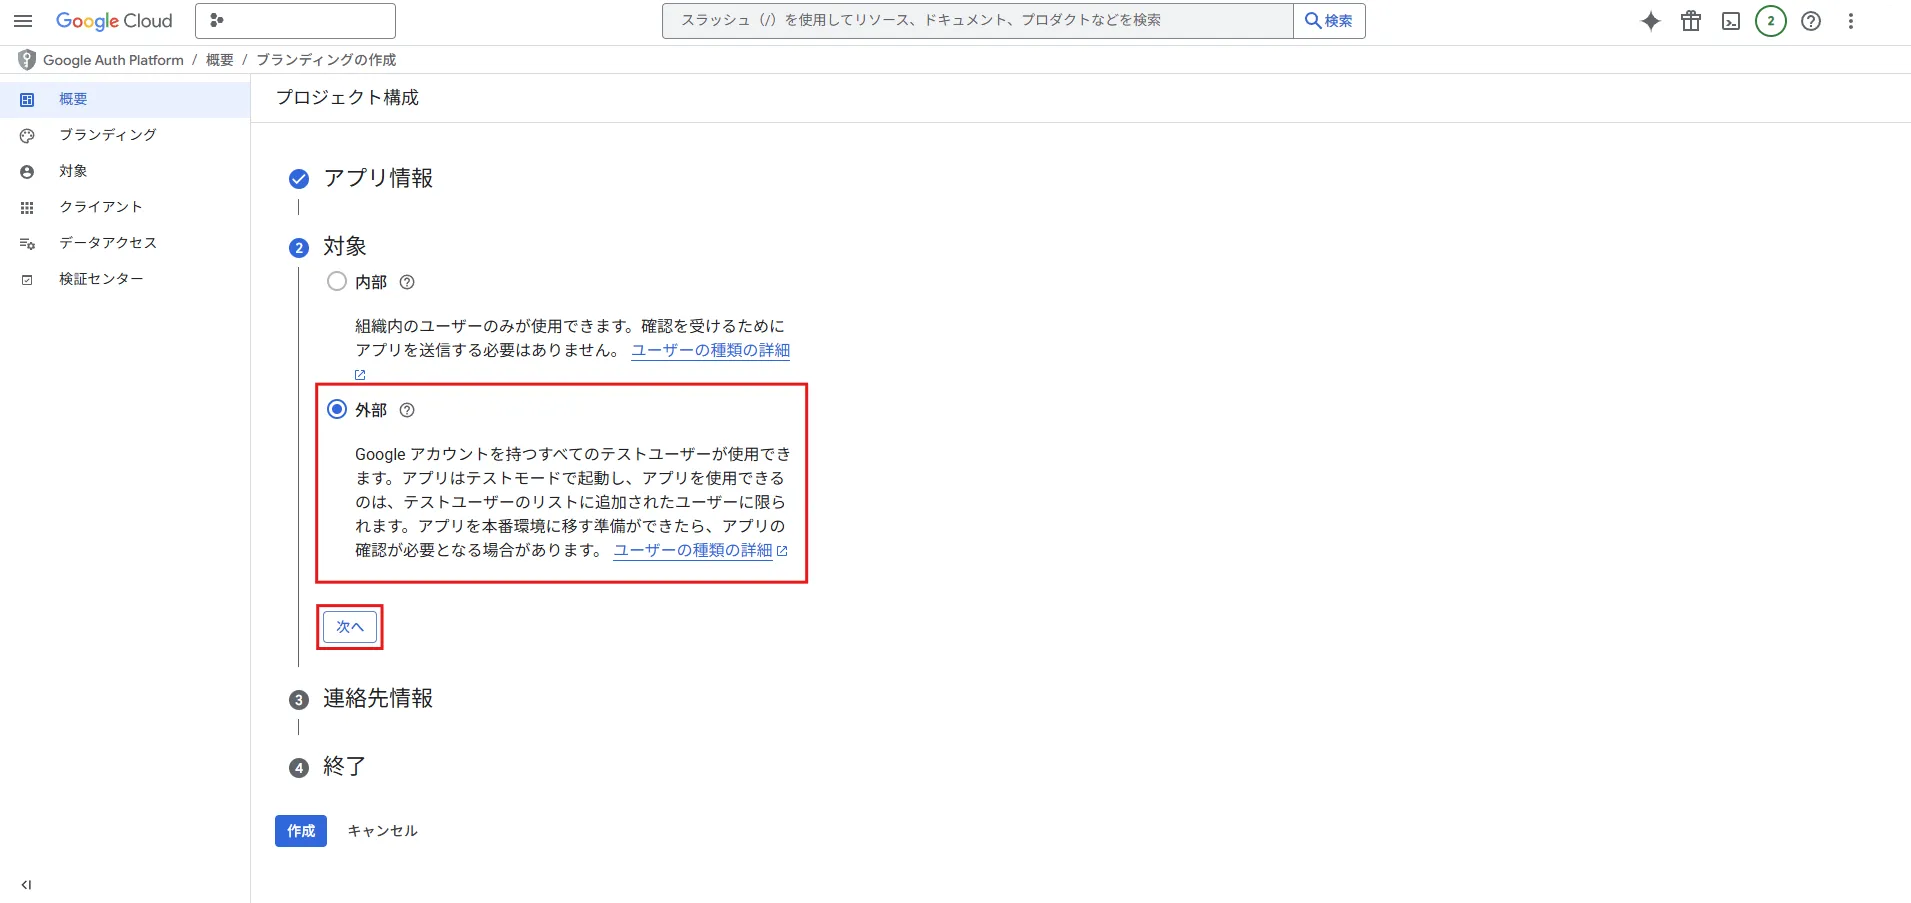Image resolution: width=1911 pixels, height=903 pixels.
Task: Show help tooltip next to 外部
Action: pyautogui.click(x=407, y=410)
